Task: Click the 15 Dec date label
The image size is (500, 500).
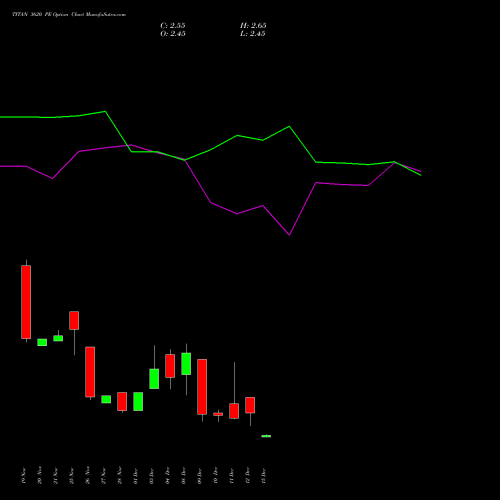Action: 264,475
